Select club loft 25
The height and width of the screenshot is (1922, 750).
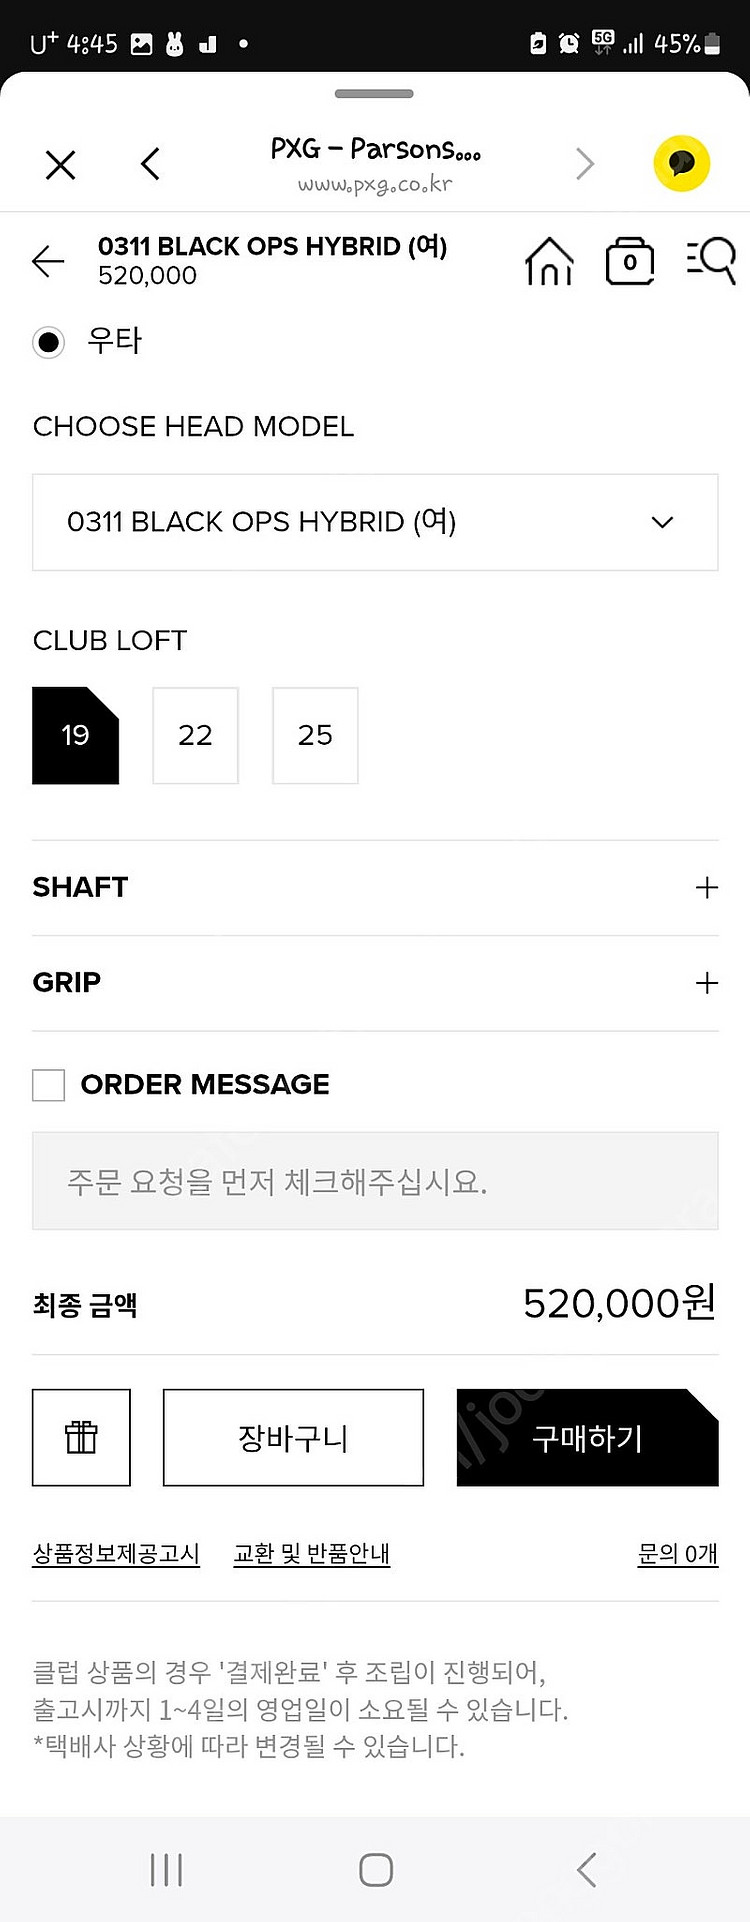(315, 735)
